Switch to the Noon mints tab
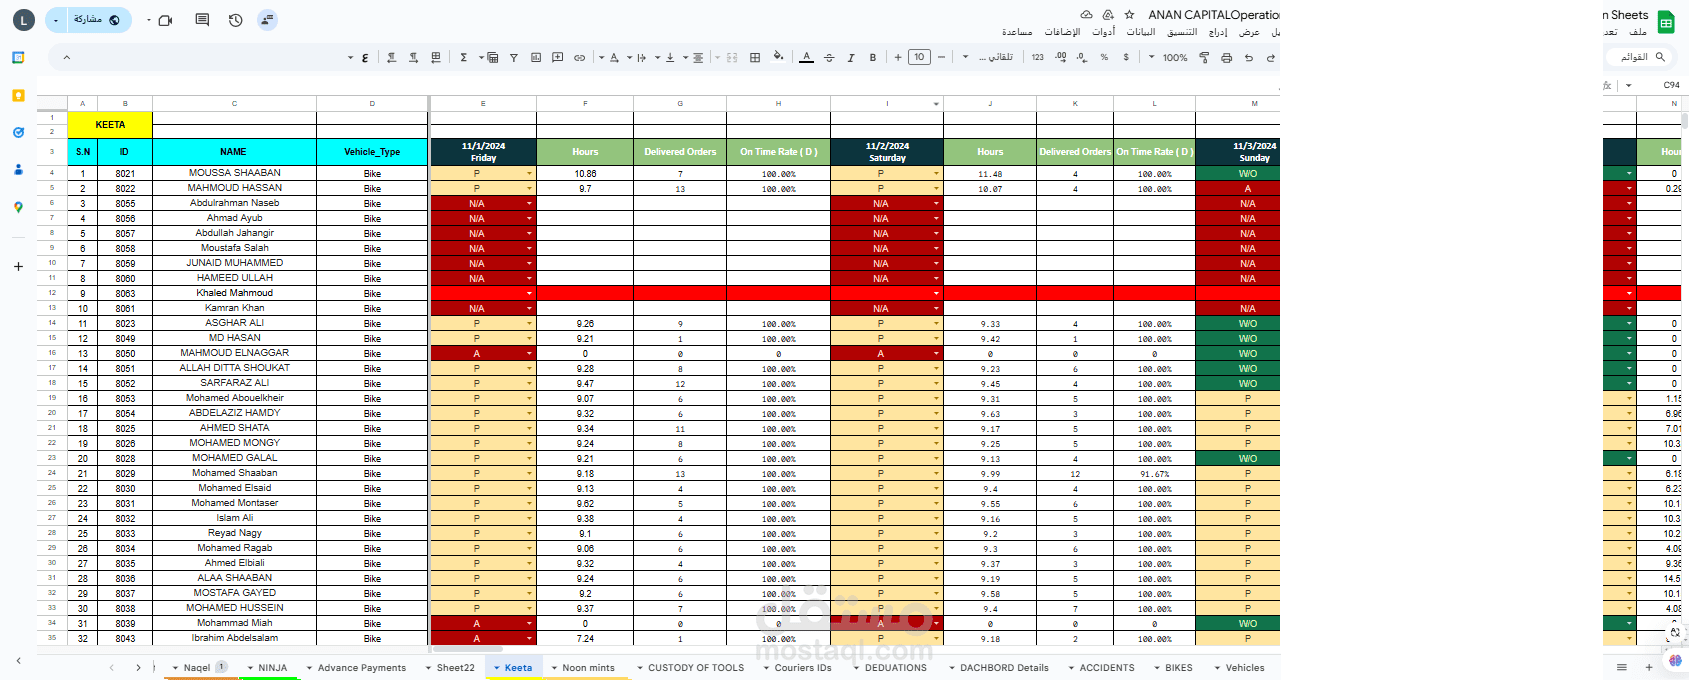Screen dimensions: 1689x680 pyautogui.click(x=588, y=668)
